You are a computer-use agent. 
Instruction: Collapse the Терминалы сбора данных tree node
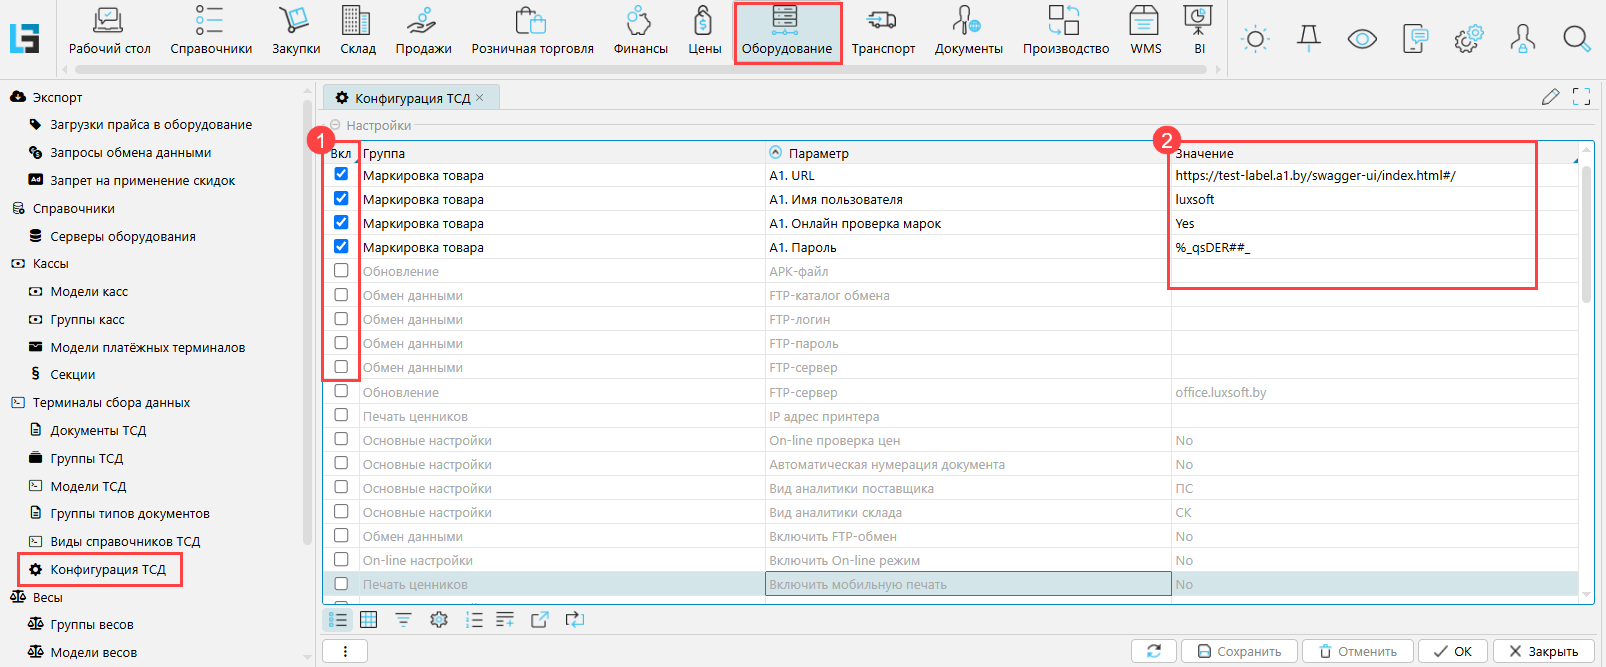pyautogui.click(x=18, y=403)
